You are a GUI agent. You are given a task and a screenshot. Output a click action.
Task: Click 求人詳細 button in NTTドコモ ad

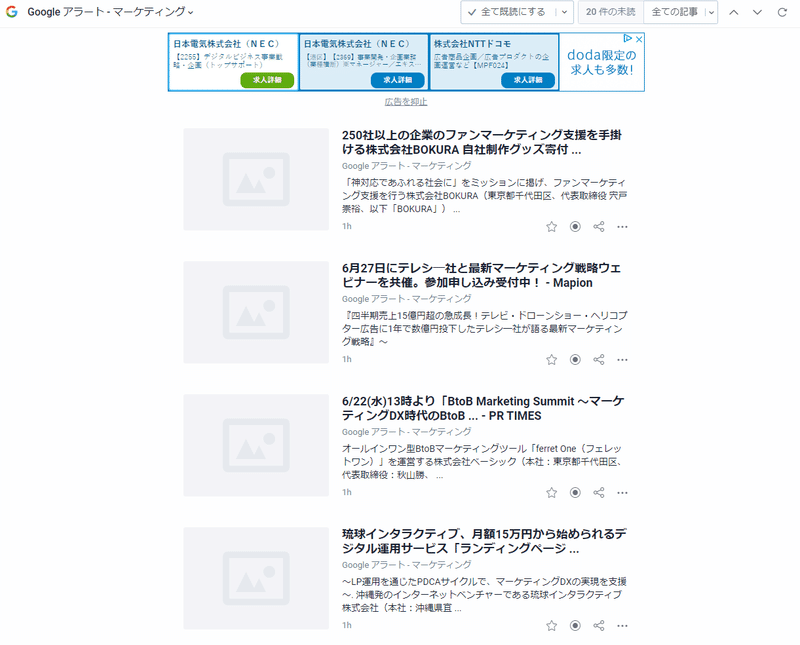click(528, 80)
